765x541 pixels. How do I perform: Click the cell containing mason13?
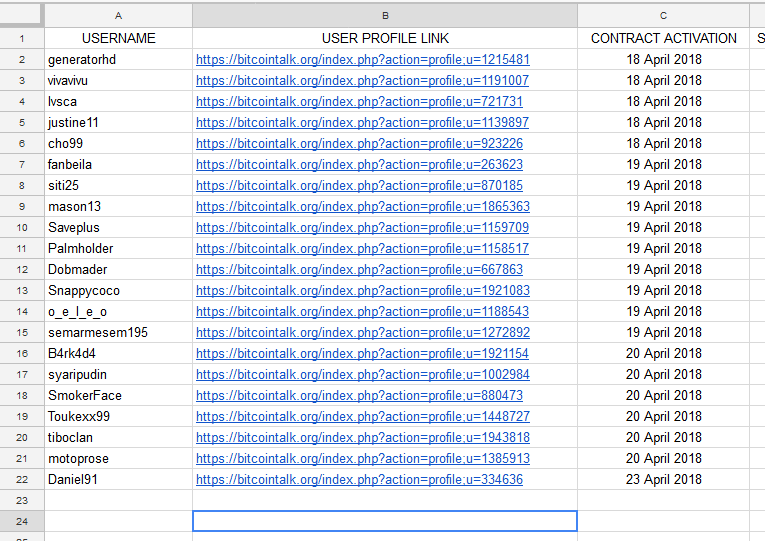click(x=119, y=206)
